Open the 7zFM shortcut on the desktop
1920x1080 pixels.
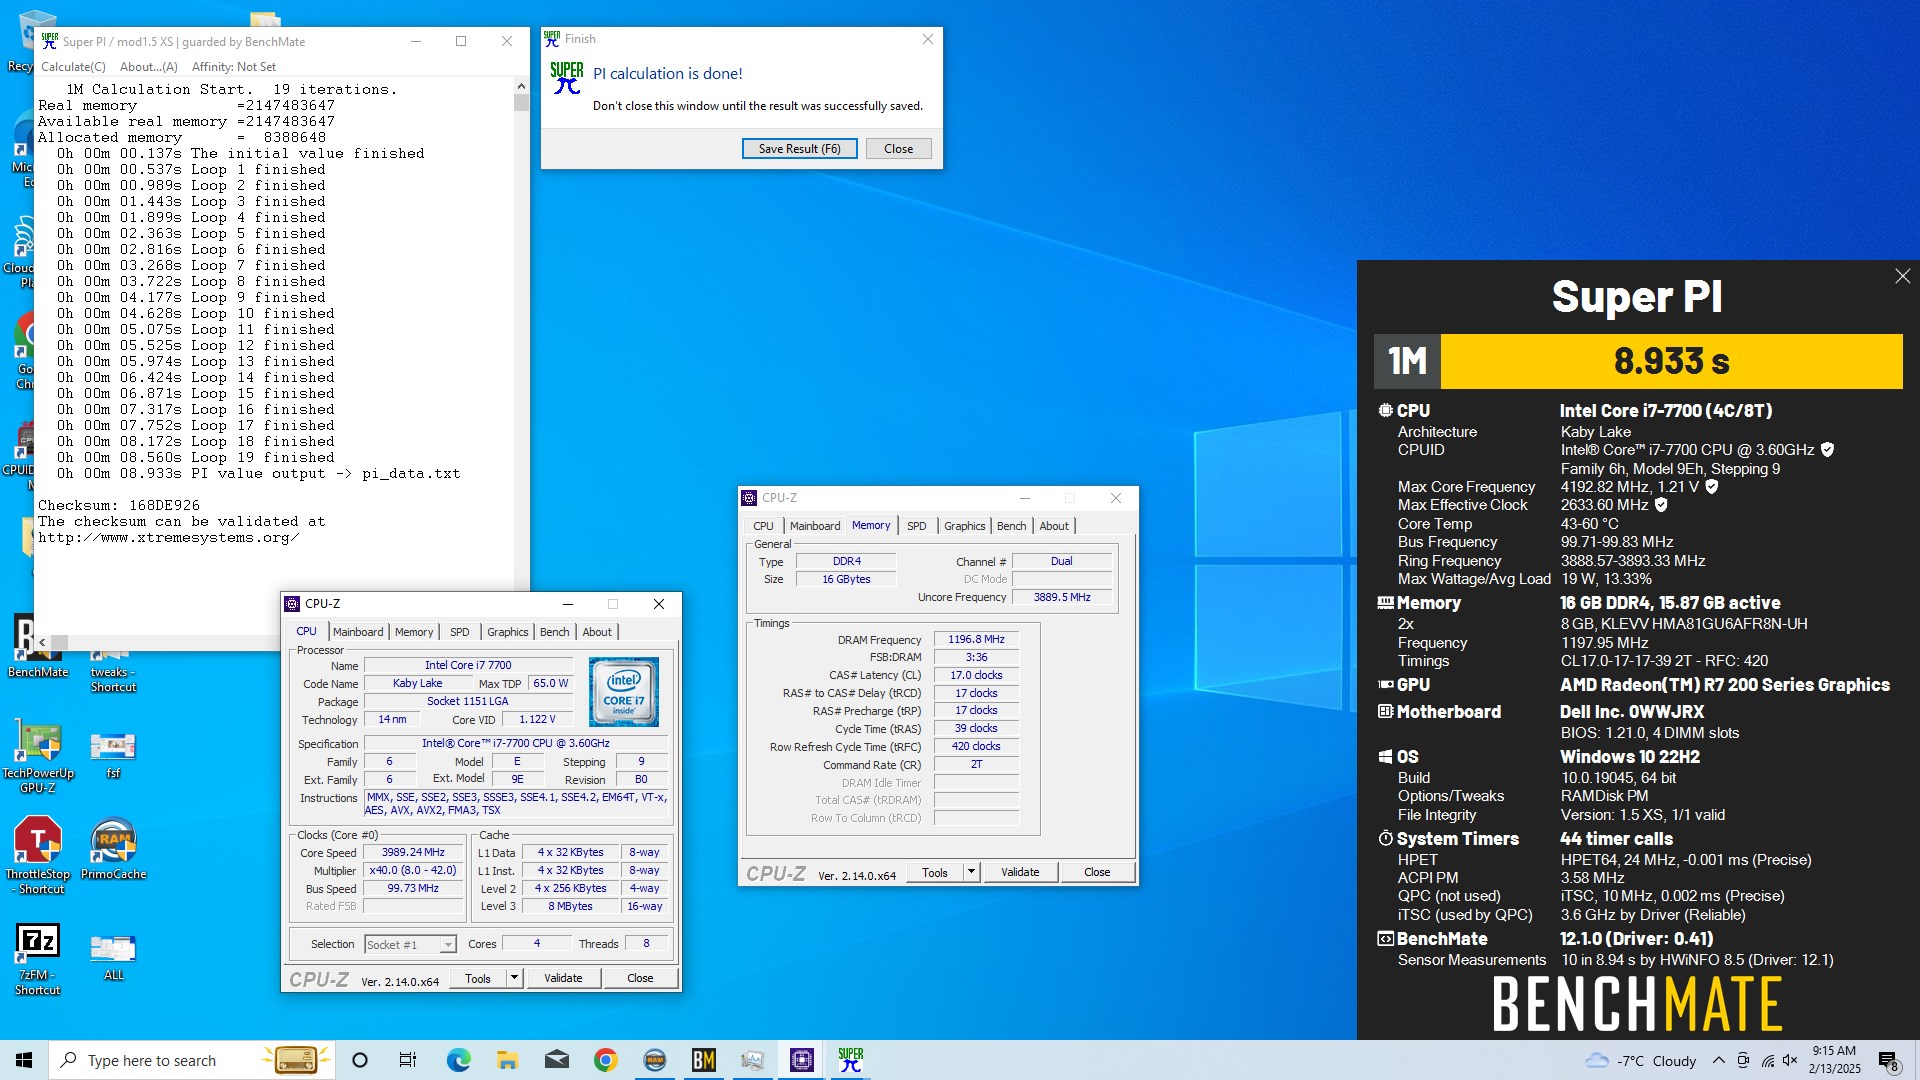(x=38, y=958)
